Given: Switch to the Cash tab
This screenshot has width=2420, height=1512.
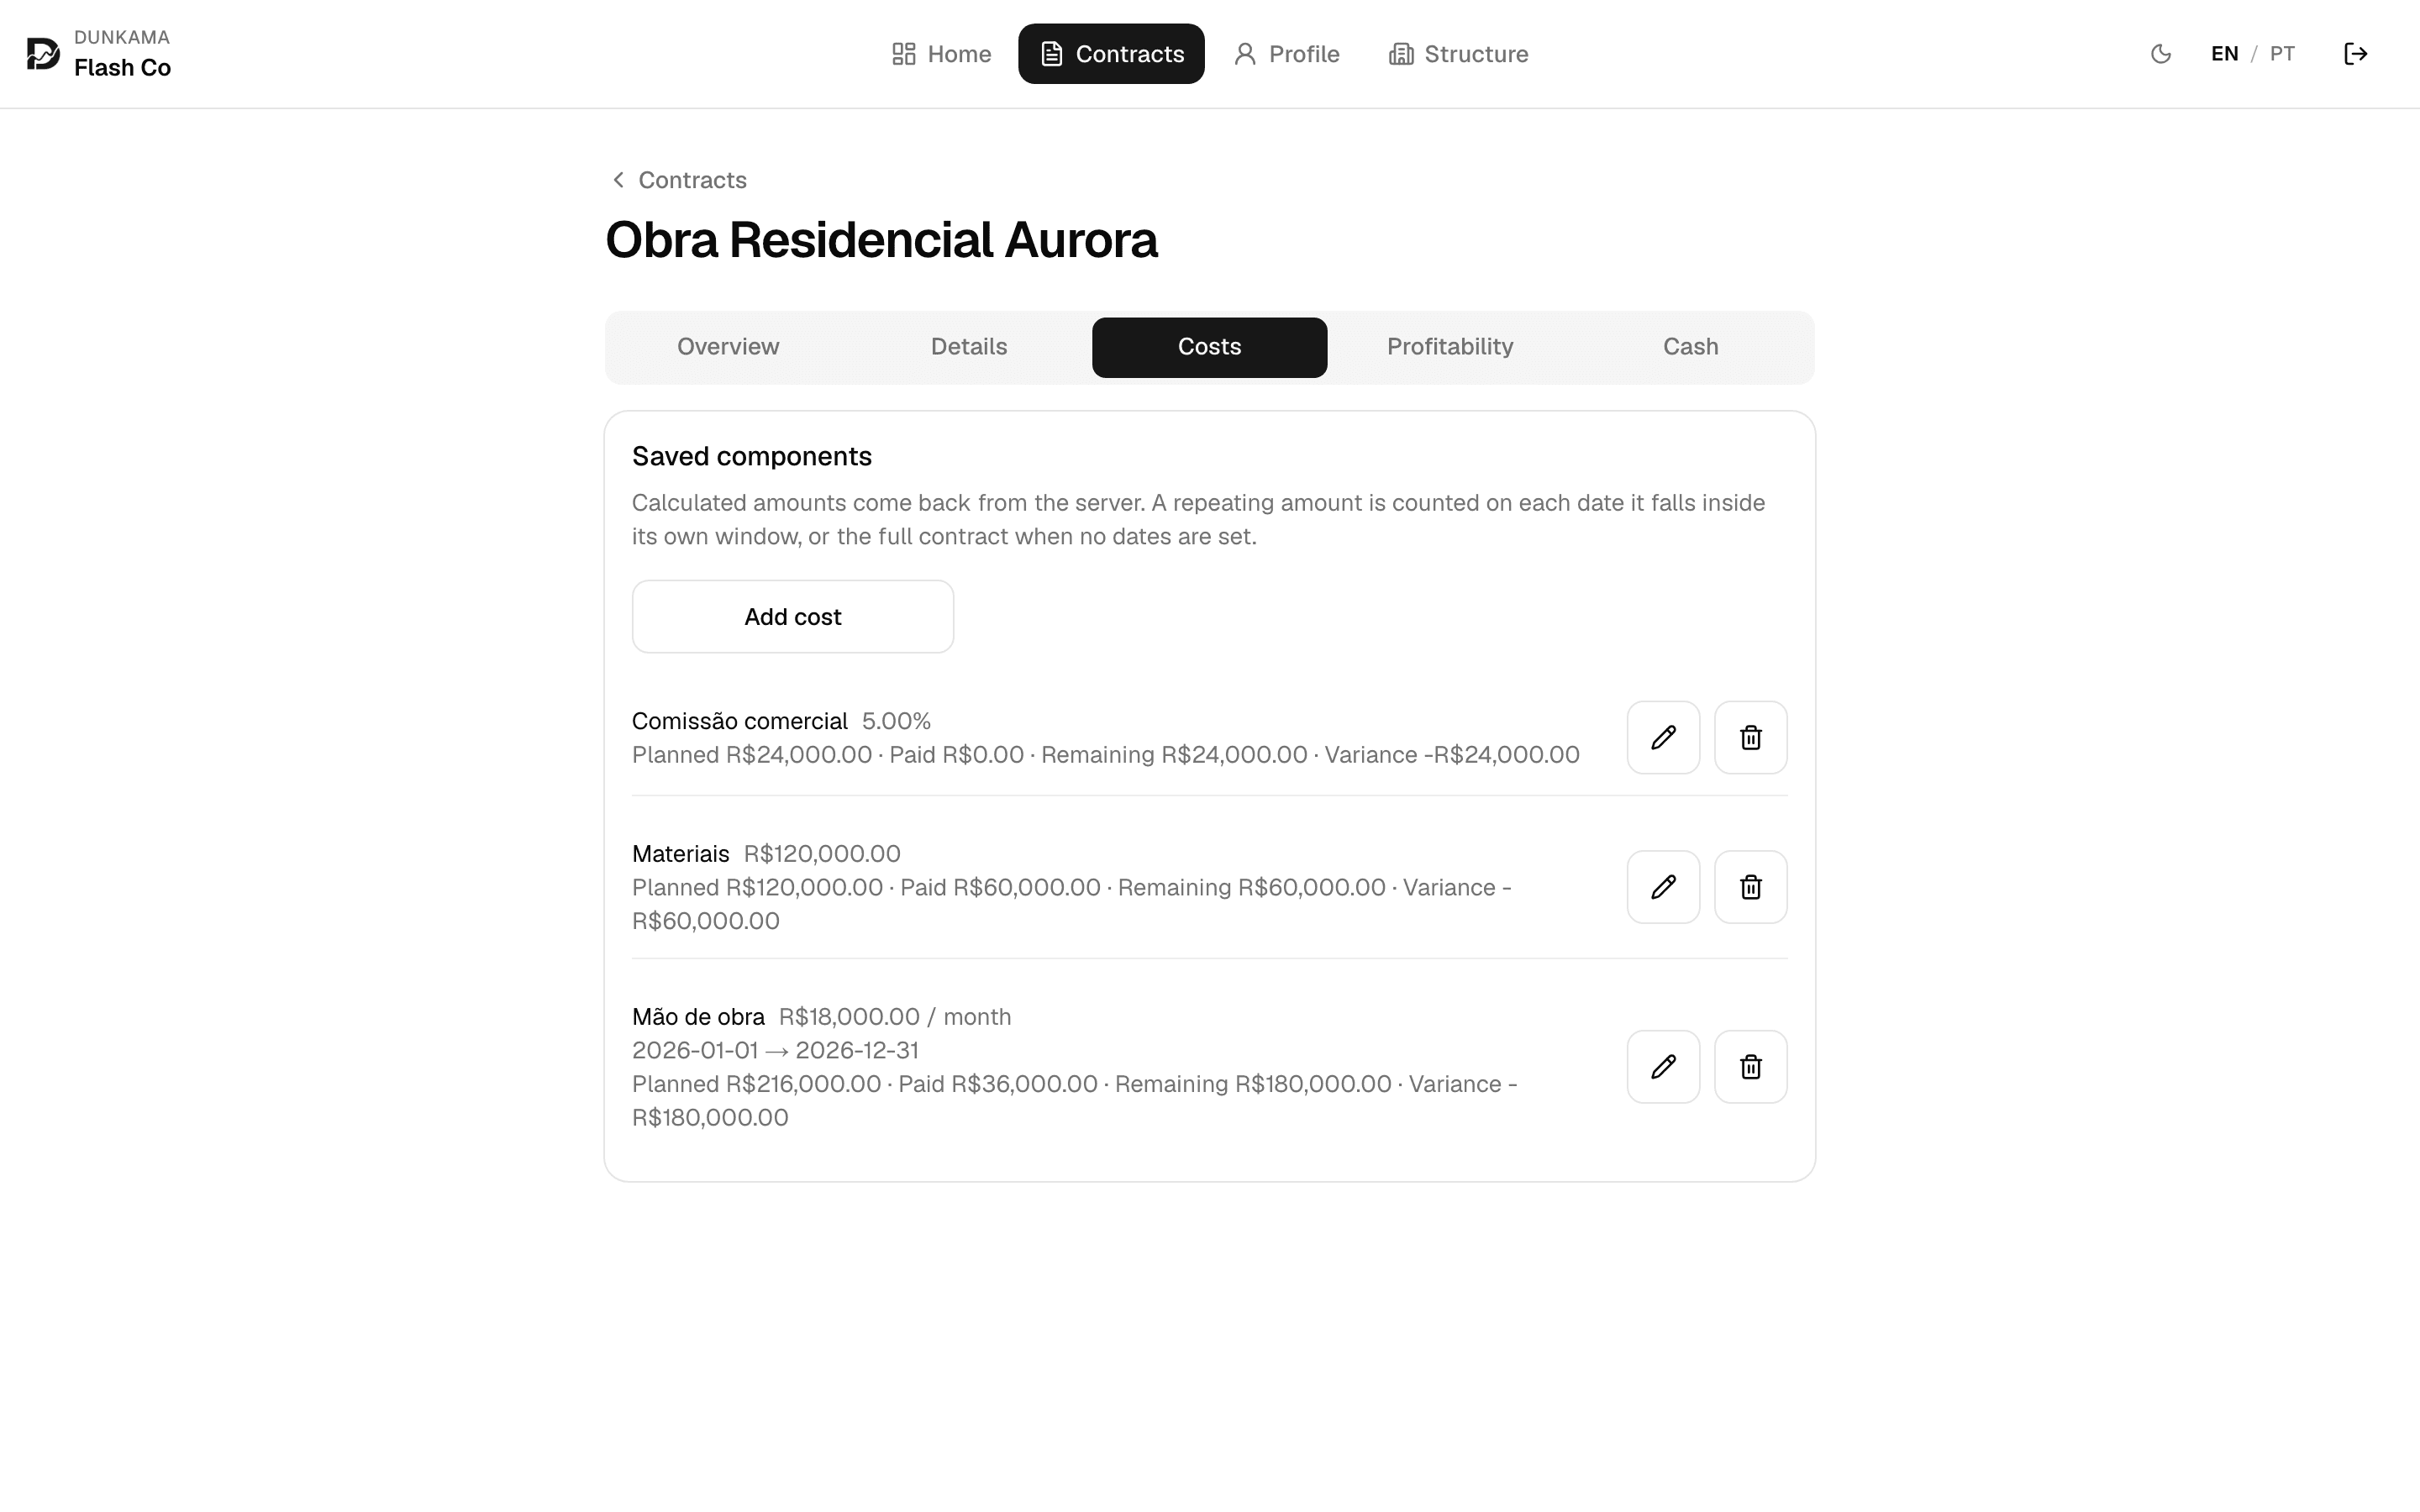Looking at the screenshot, I should [1690, 347].
